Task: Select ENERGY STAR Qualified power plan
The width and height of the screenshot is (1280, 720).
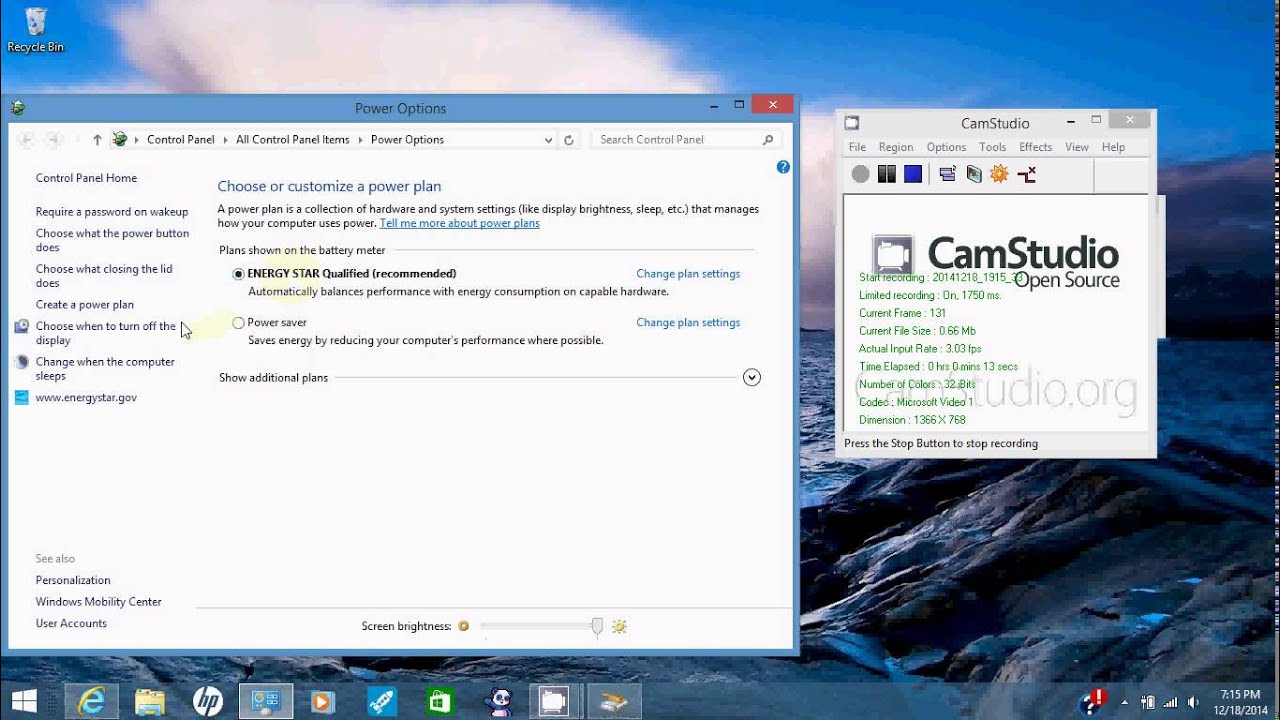Action: click(238, 274)
